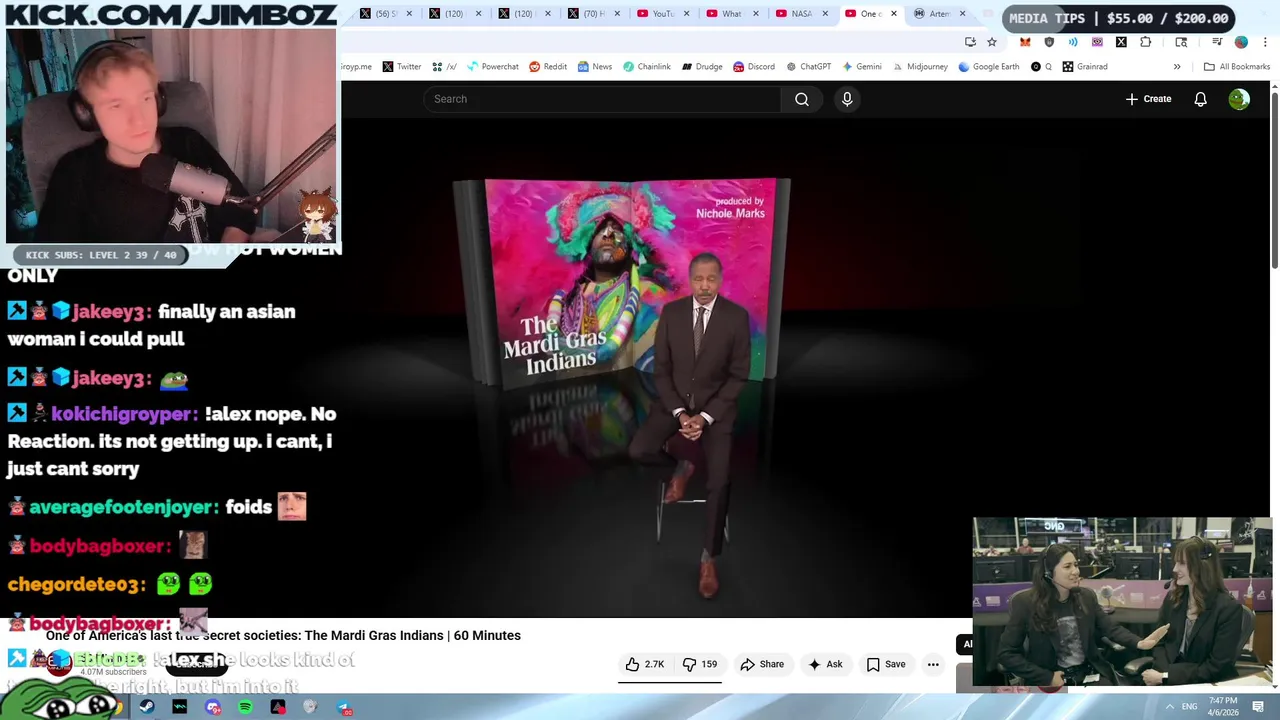Viewport: 1280px width, 720px height.
Task: Open the /x/ bookmark
Action: (x=445, y=67)
